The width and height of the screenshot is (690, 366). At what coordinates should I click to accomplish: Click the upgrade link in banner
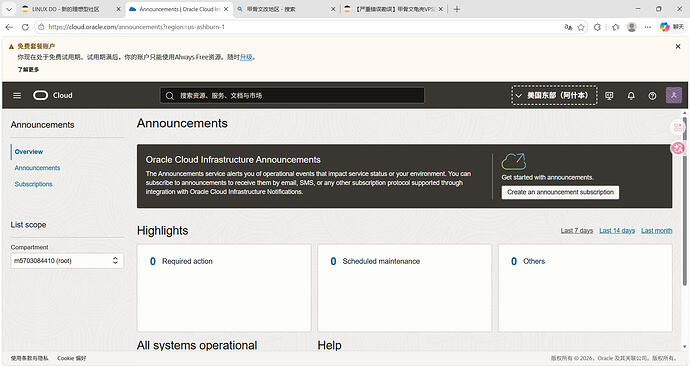[x=246, y=57]
